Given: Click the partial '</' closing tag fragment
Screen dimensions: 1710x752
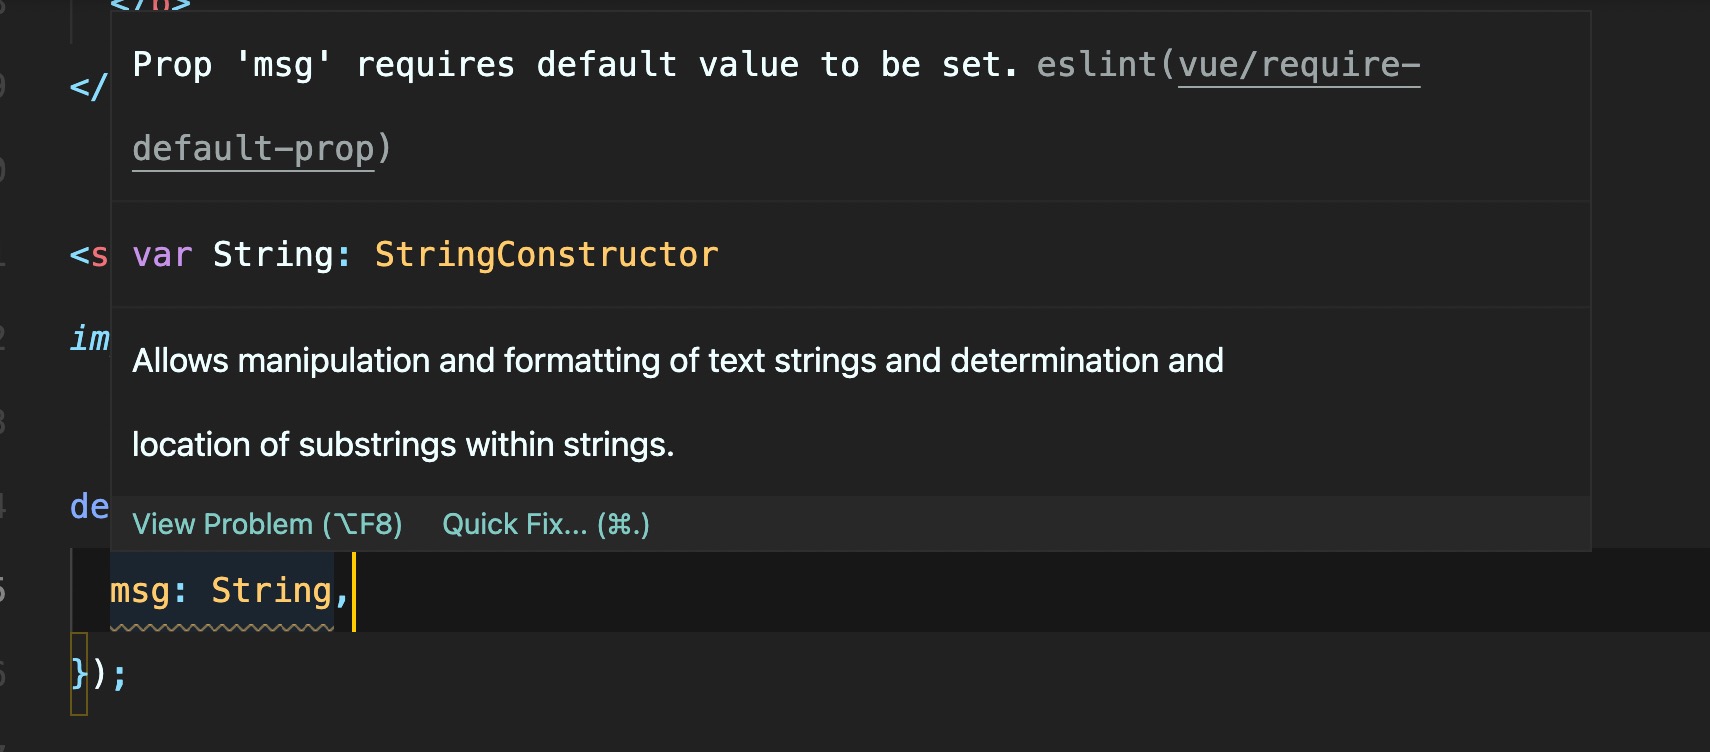Looking at the screenshot, I should pyautogui.click(x=87, y=87).
